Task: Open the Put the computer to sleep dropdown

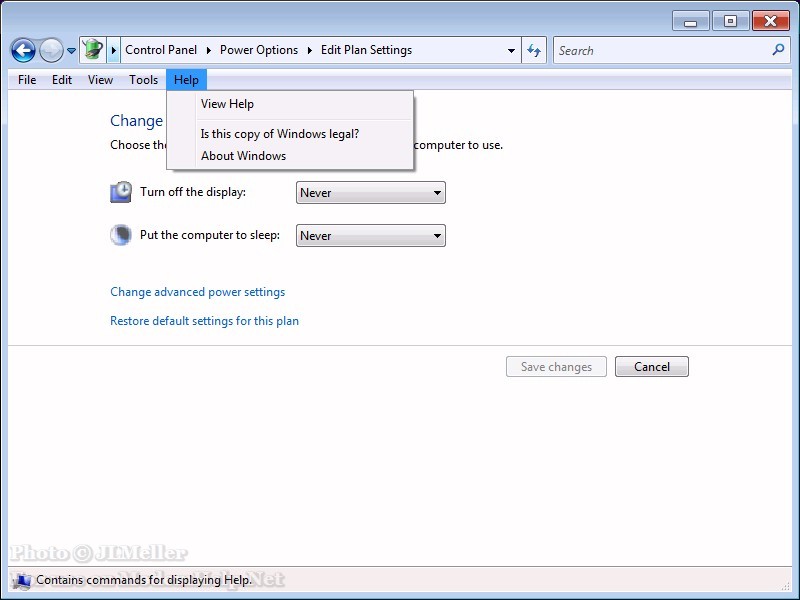Action: 371,236
